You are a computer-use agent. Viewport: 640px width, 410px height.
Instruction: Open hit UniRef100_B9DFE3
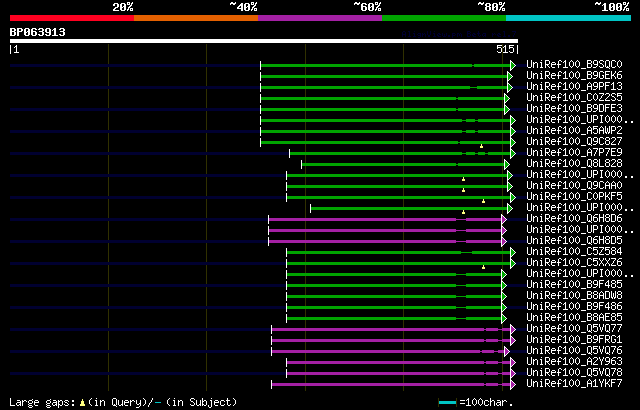pos(574,109)
